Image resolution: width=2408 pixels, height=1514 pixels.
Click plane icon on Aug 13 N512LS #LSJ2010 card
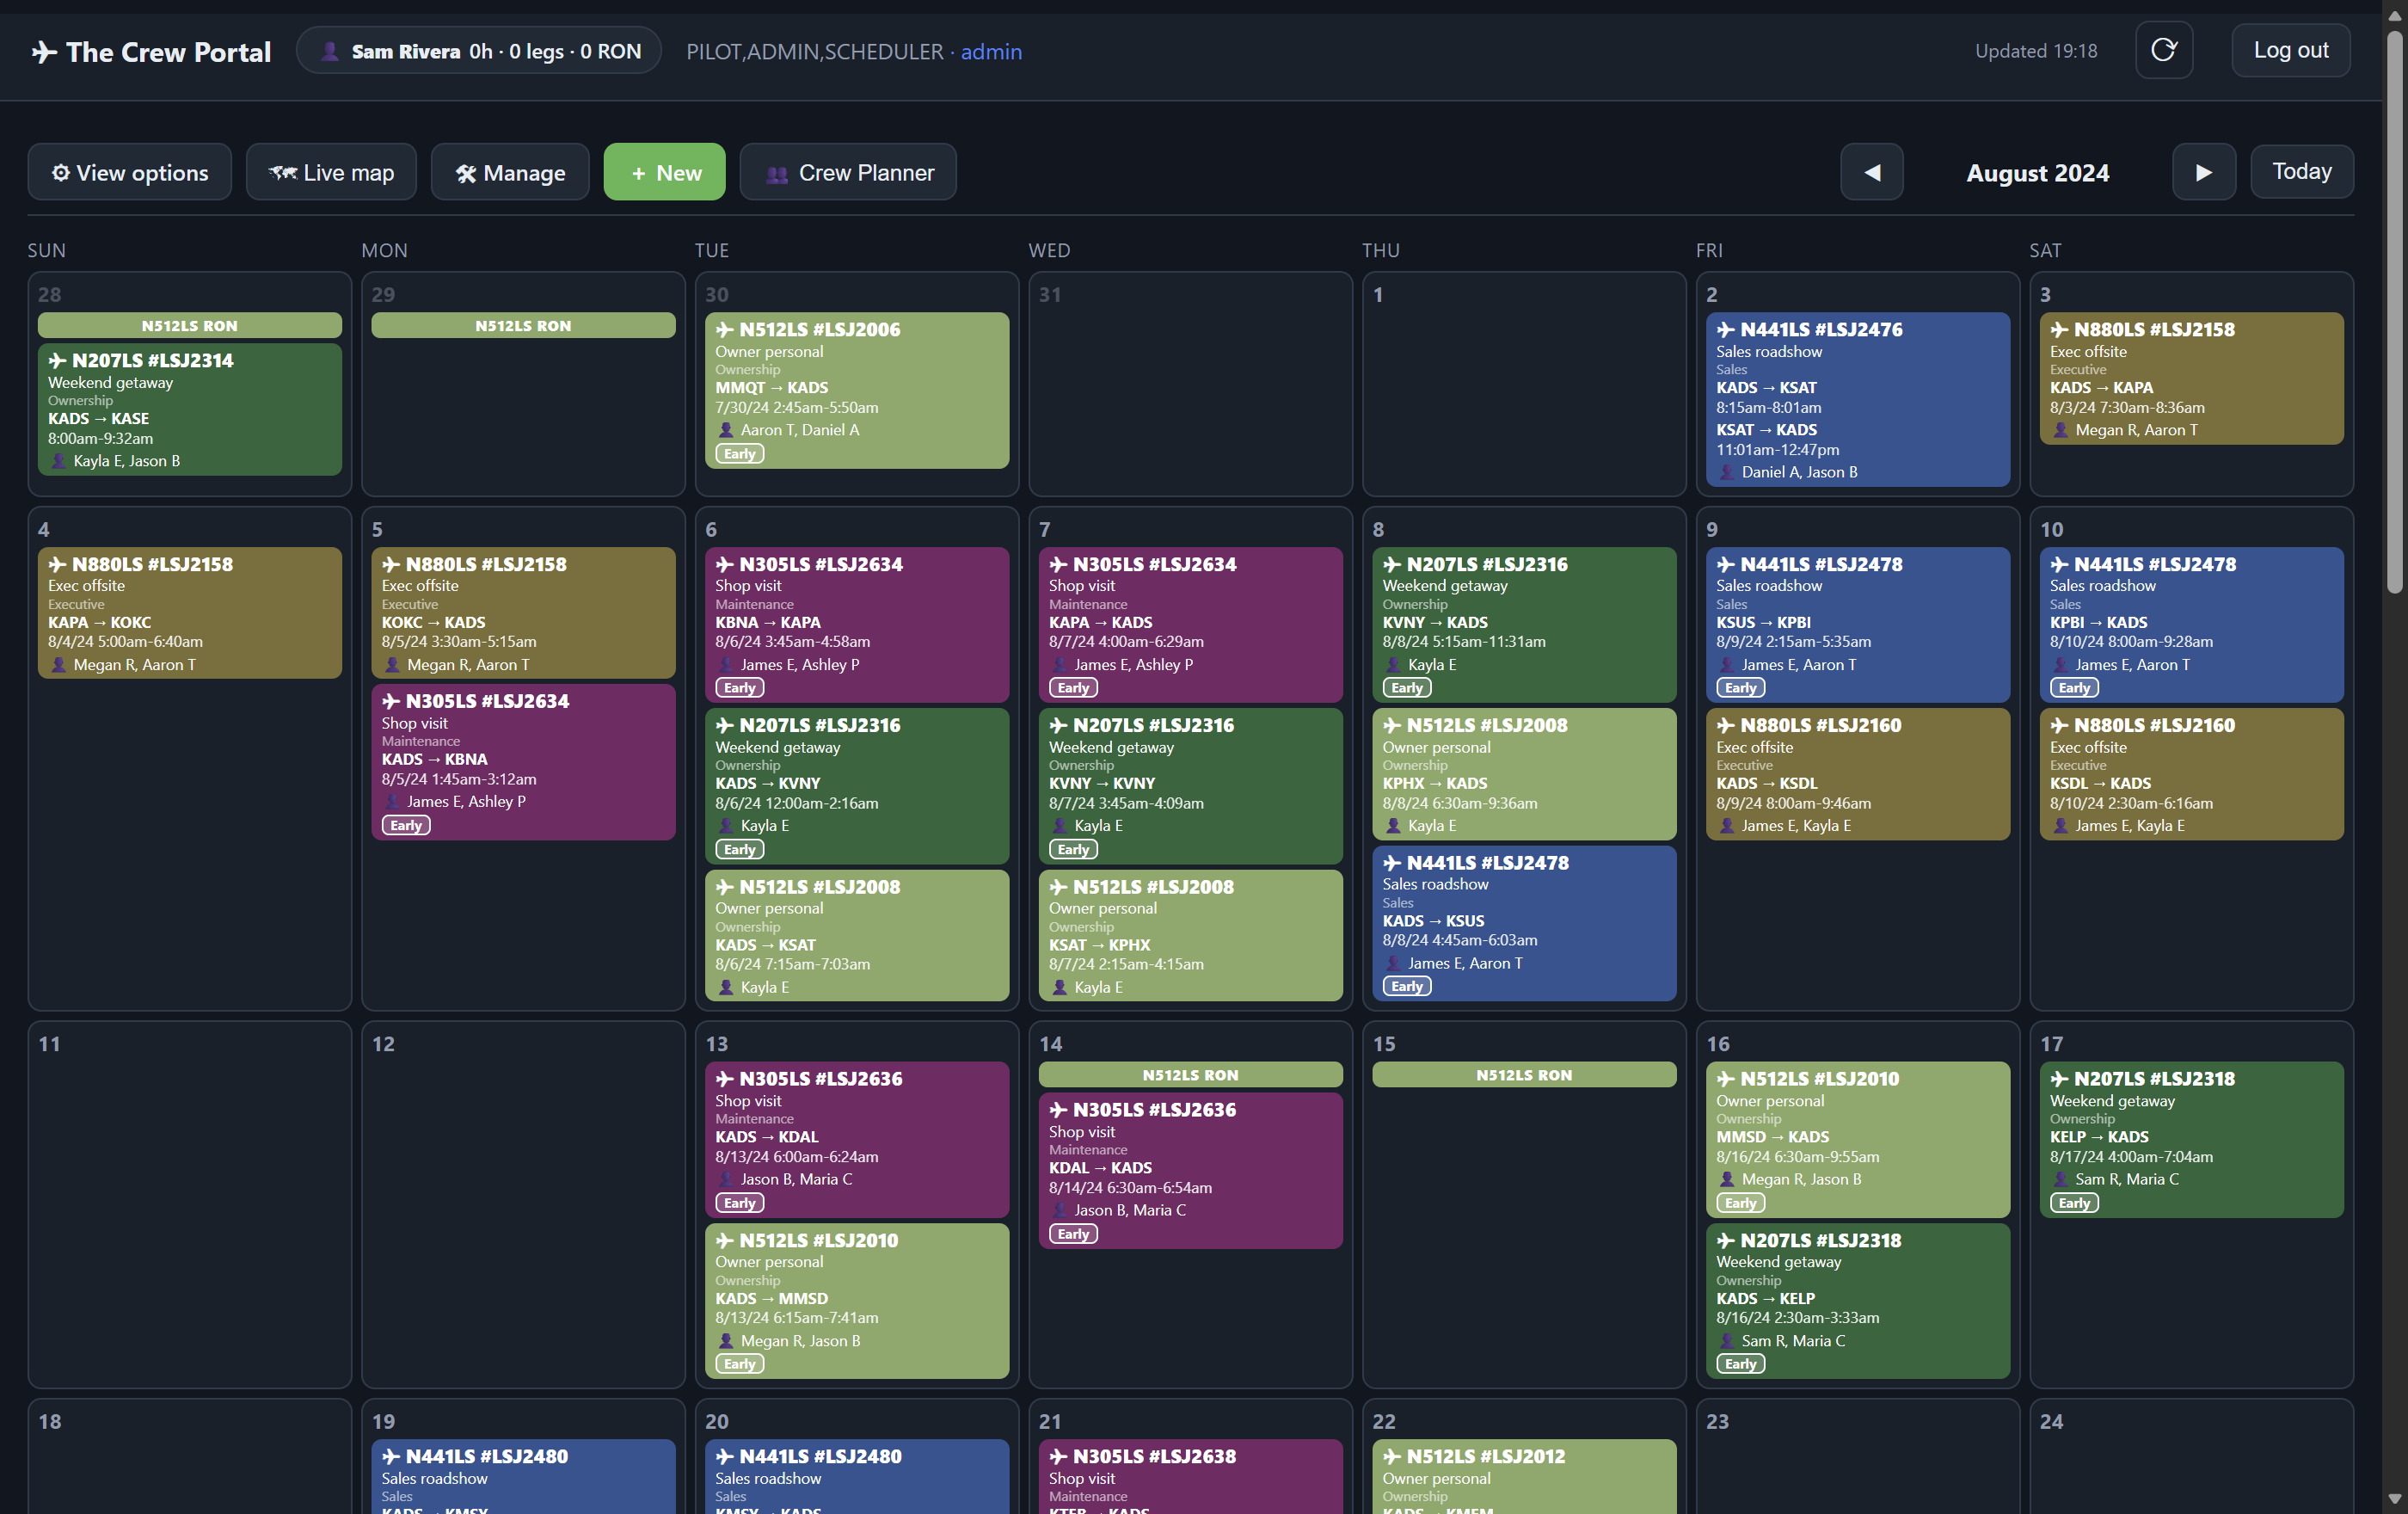[725, 1240]
